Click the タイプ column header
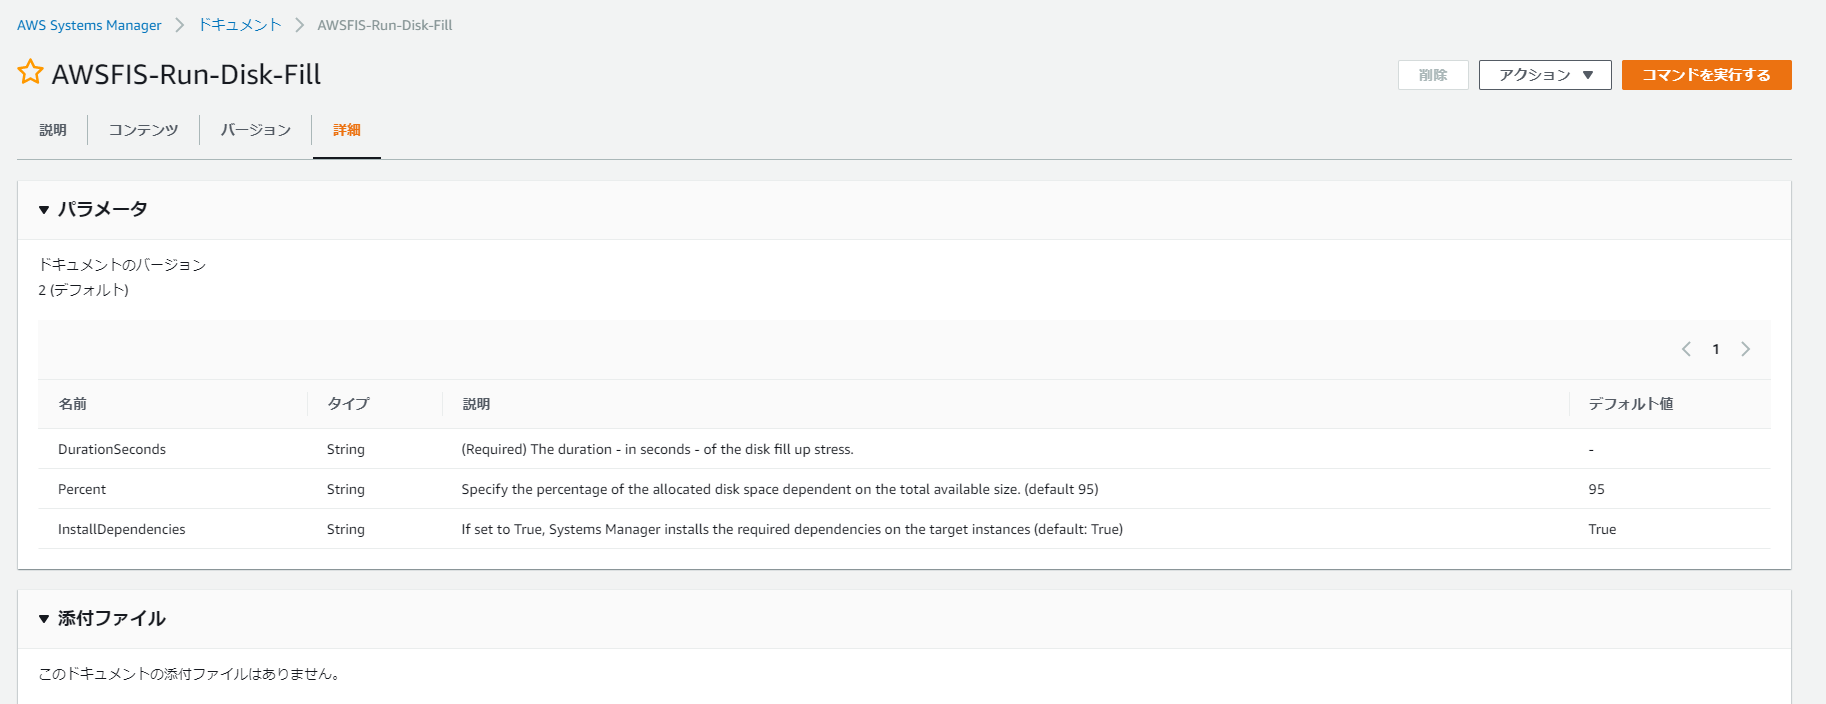 click(348, 404)
